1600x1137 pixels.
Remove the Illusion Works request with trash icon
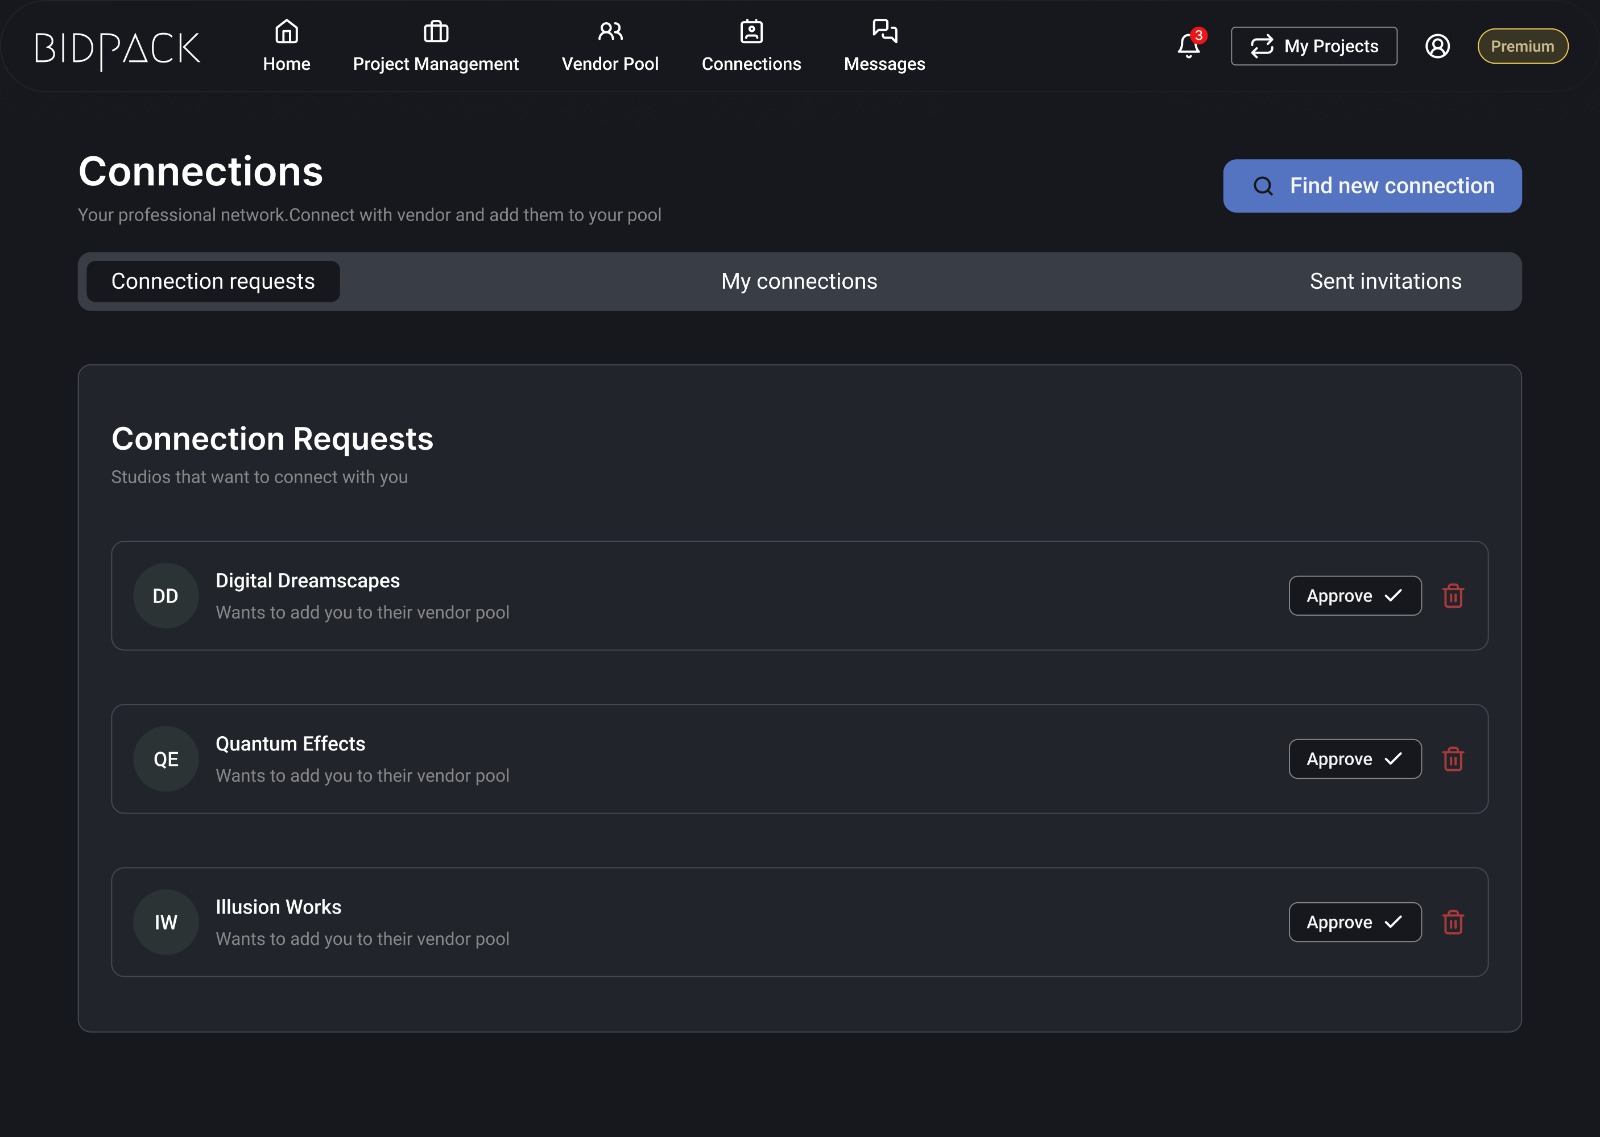(1453, 922)
